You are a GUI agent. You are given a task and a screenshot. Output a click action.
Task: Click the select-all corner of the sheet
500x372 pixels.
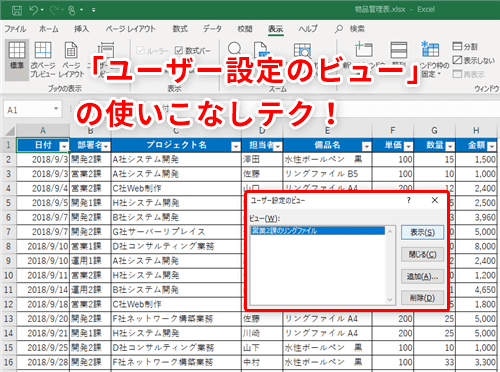[10, 130]
